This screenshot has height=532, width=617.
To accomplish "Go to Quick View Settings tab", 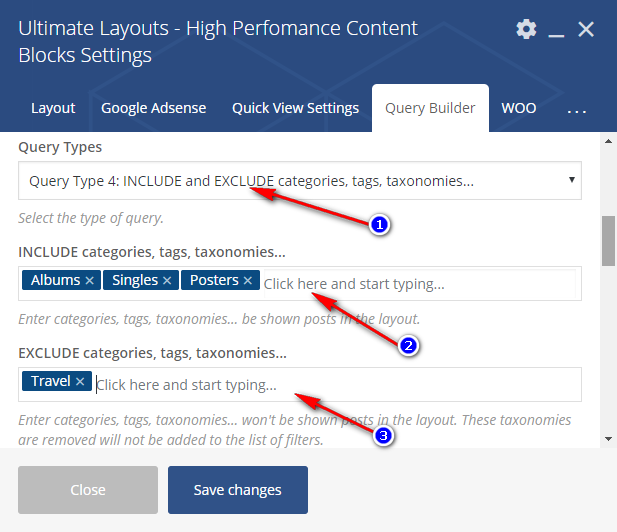I will click(x=295, y=108).
